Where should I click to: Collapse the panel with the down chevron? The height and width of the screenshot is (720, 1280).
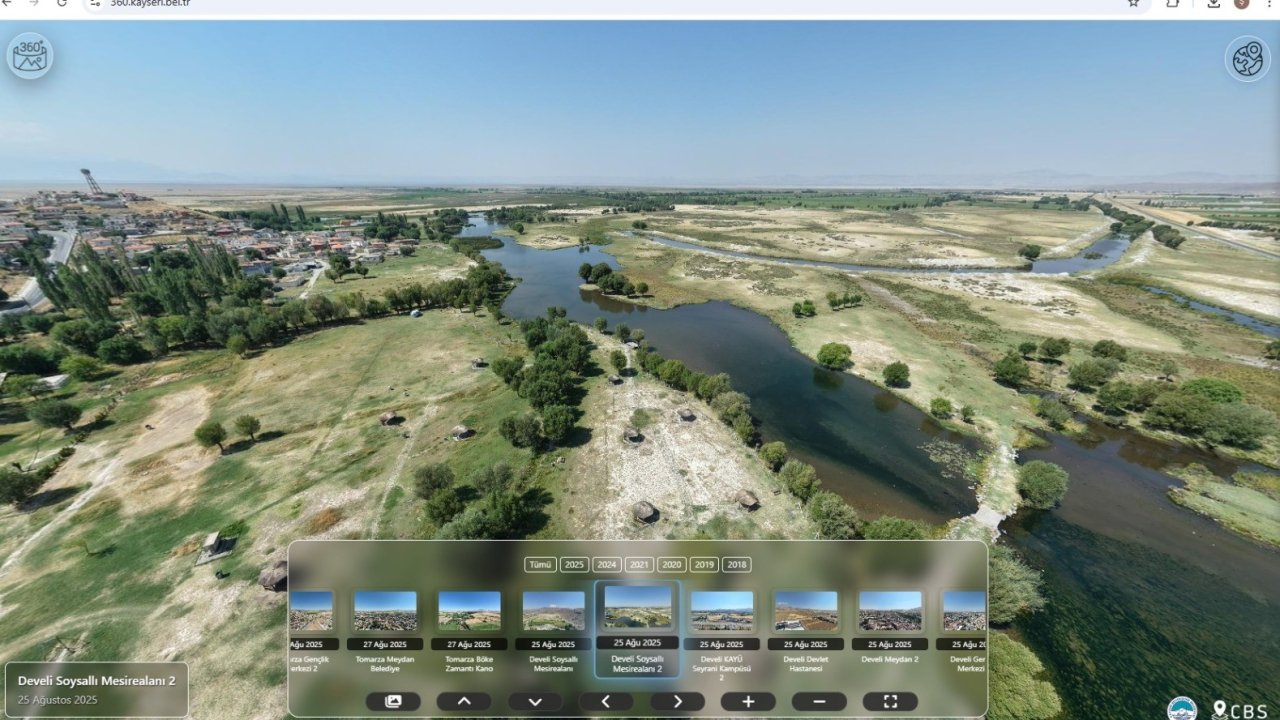[535, 700]
